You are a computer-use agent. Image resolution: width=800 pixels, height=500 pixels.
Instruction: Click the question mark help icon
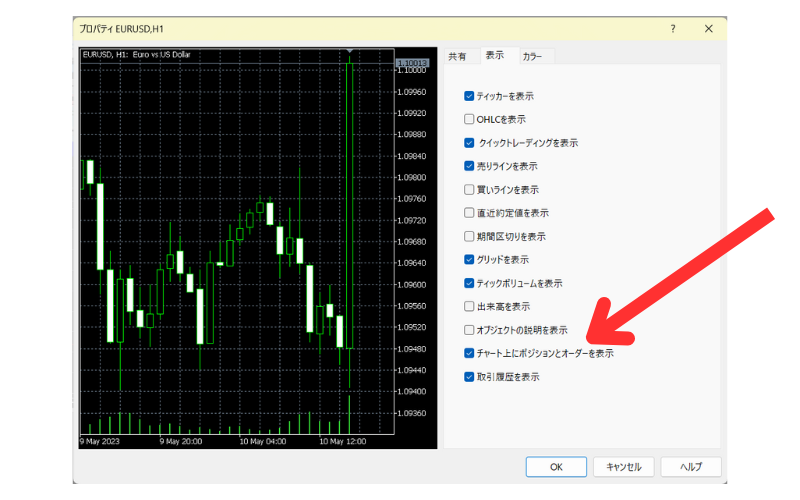click(x=673, y=29)
